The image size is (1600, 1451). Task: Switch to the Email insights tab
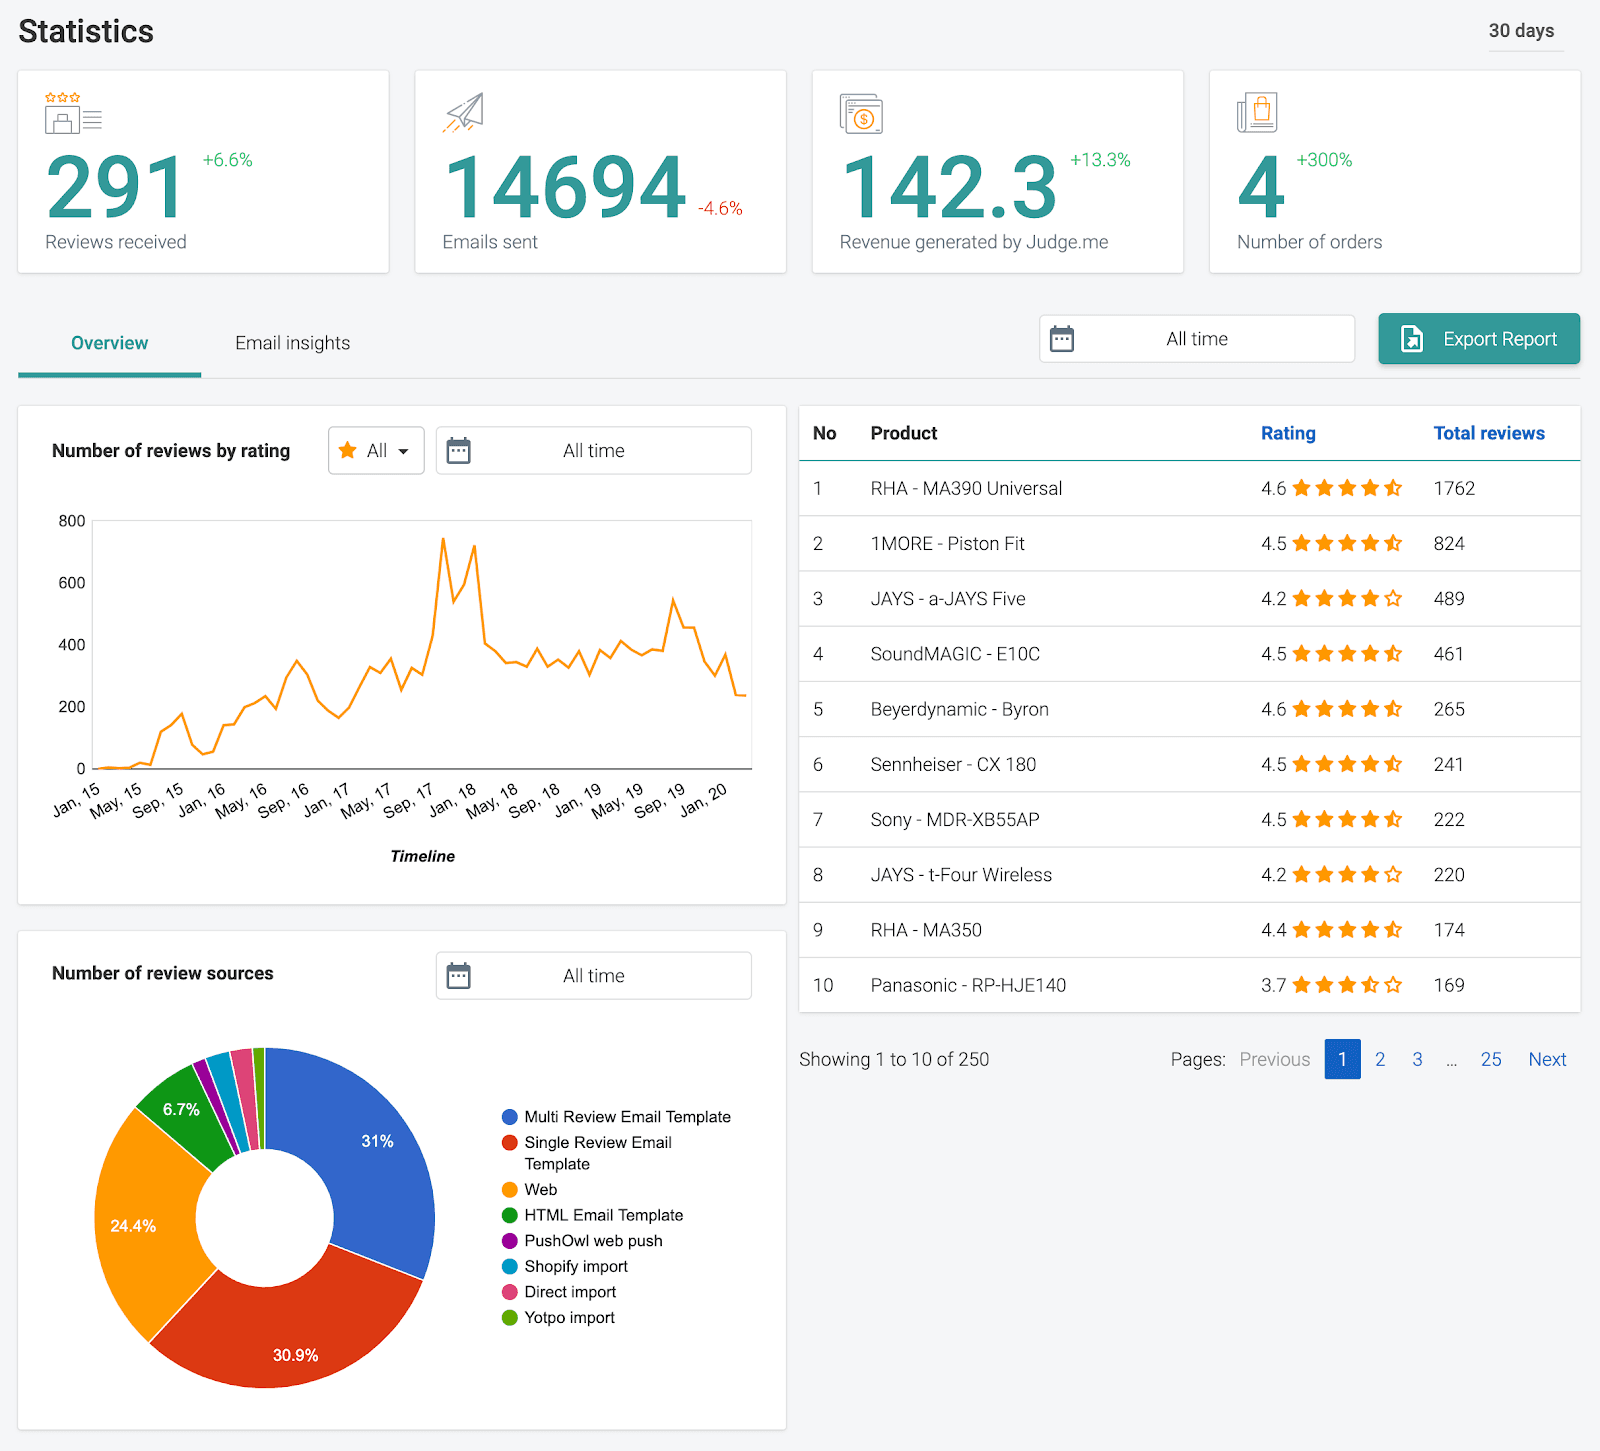click(x=292, y=343)
